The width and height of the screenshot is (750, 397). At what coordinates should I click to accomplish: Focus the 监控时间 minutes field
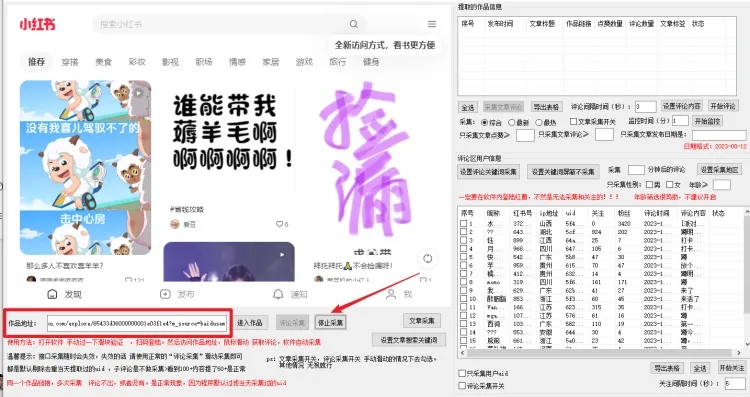pos(680,121)
